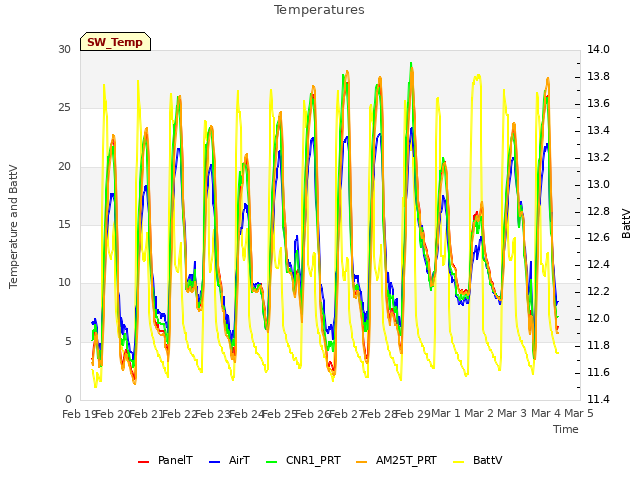Viewport: 640px width, 480px height.
Task: Click the 'Temperature and BattV' axis label
Action: [x=13, y=227]
